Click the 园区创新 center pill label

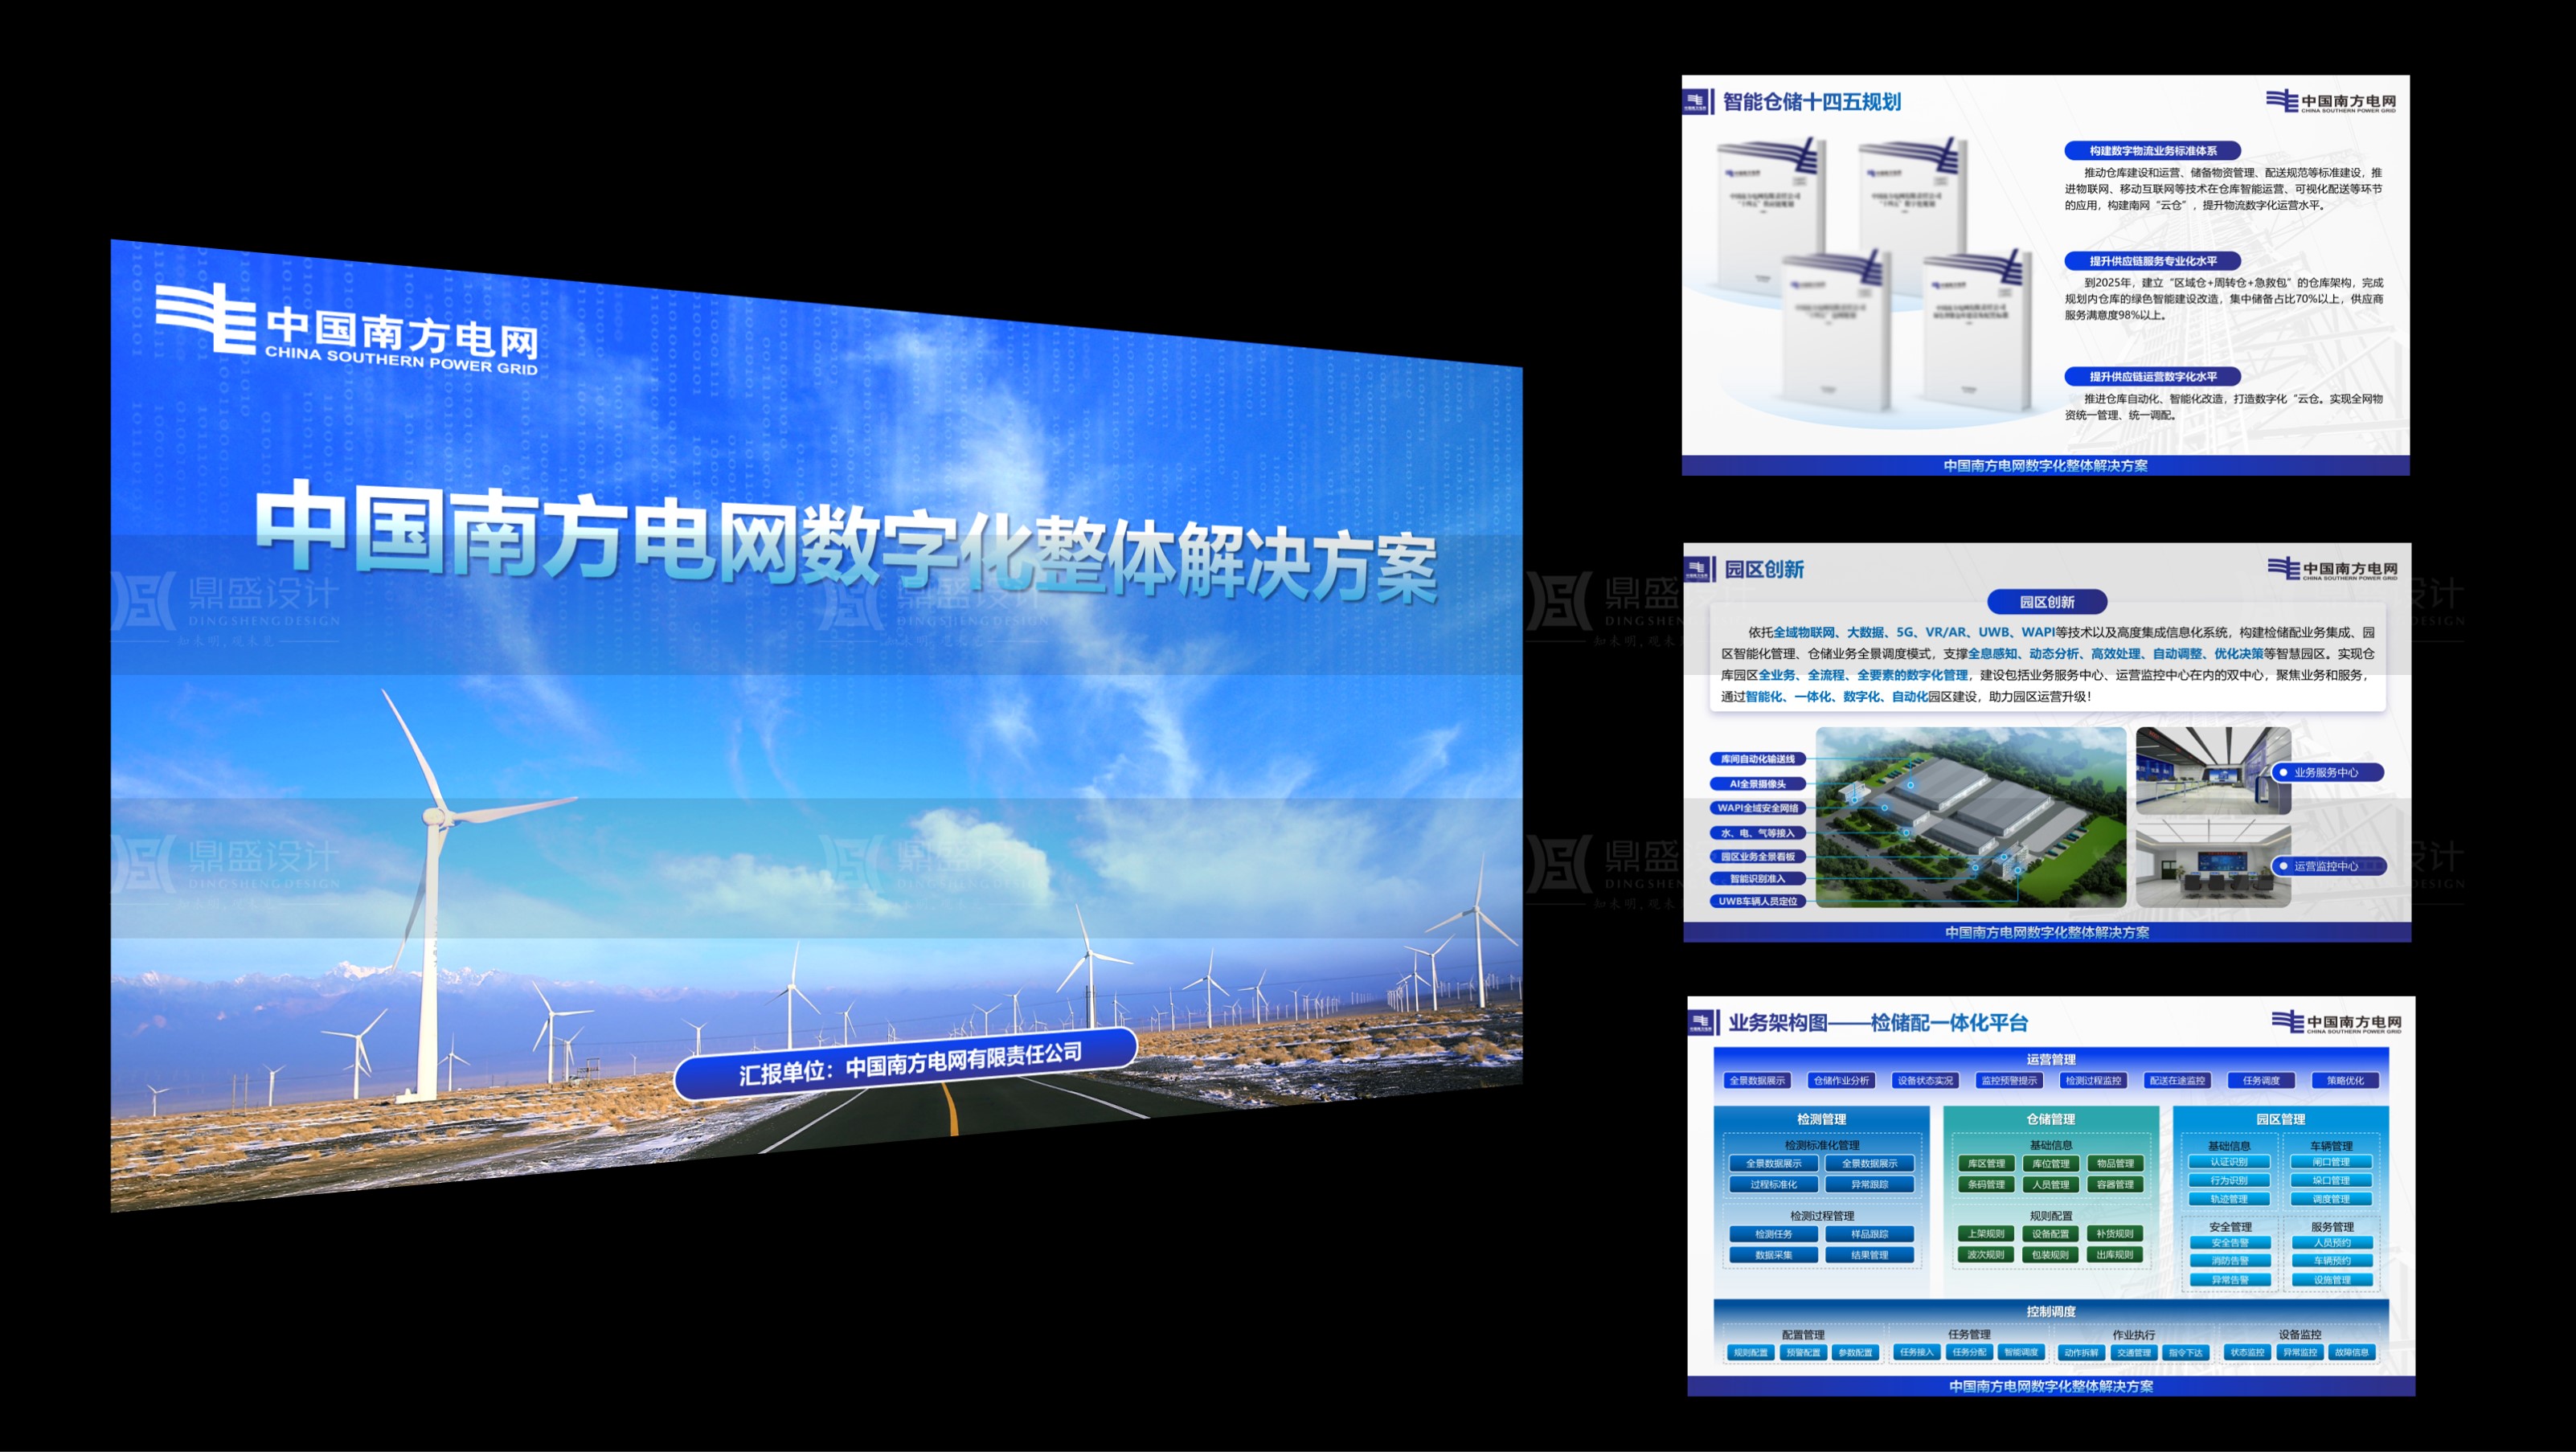2047,602
